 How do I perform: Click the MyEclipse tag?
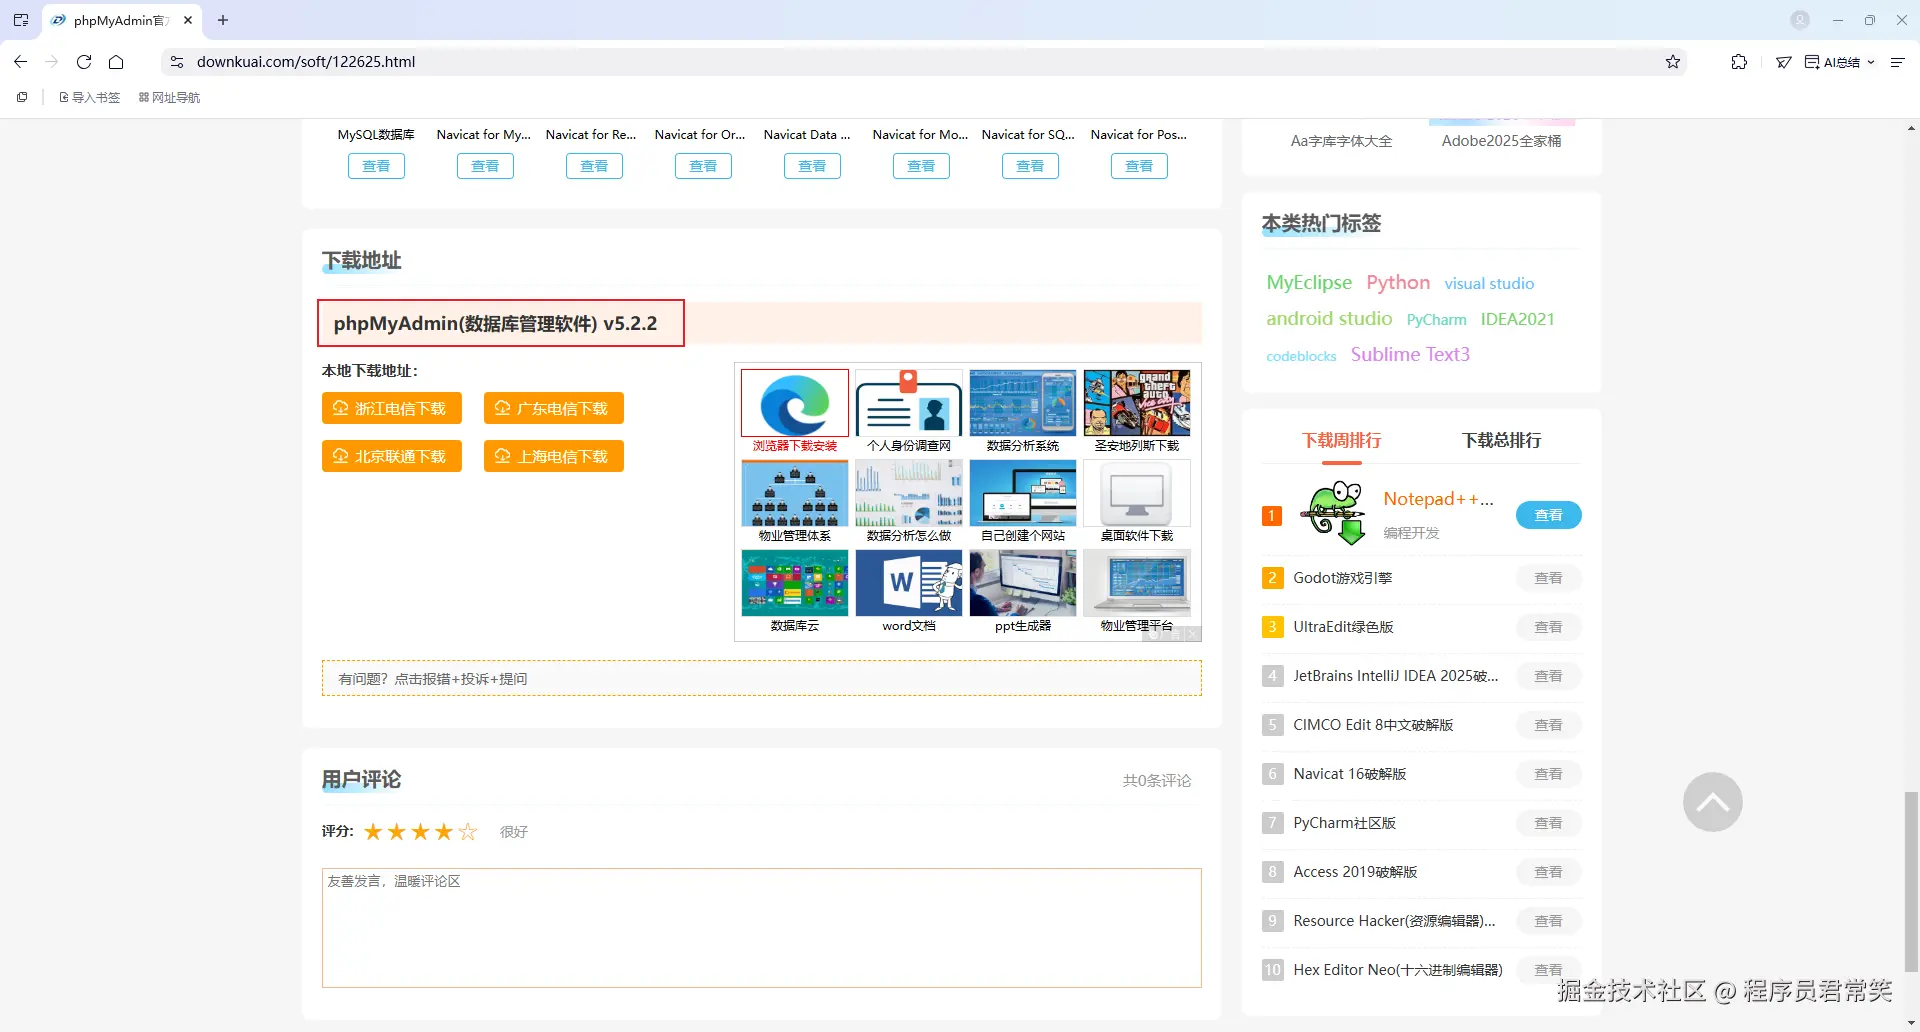1309,283
